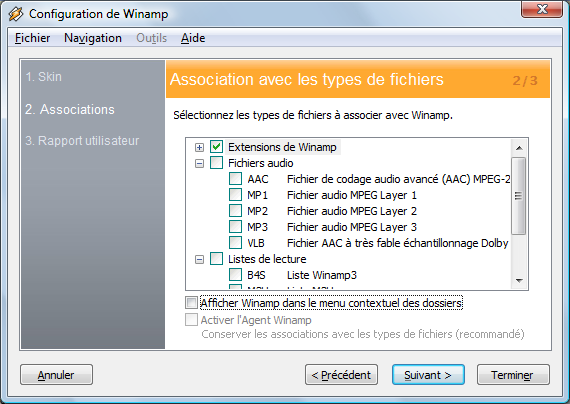Collapse the Fichiers audio node
The height and width of the screenshot is (404, 570).
[199, 164]
